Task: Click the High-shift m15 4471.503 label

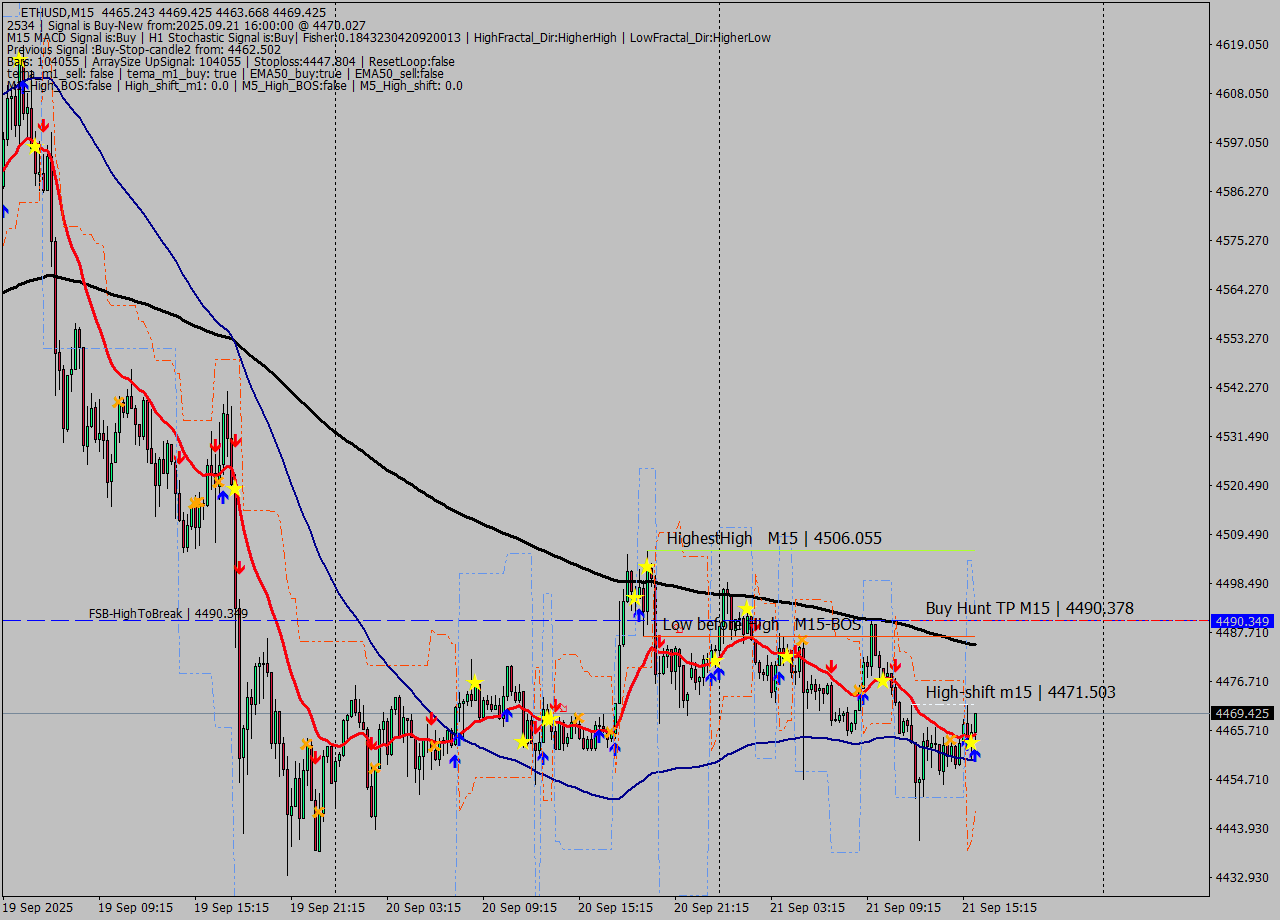Action: 1020,692
